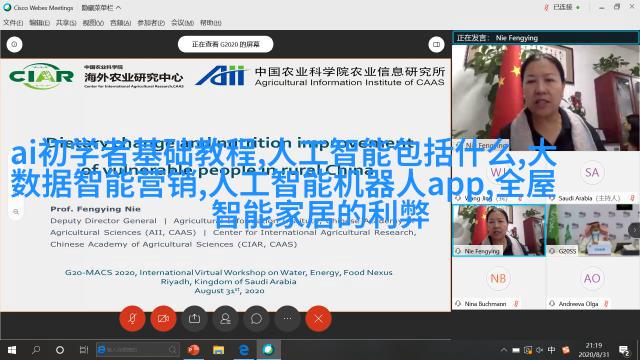
Task: Leave meeting with the red X button
Action: click(x=318, y=319)
